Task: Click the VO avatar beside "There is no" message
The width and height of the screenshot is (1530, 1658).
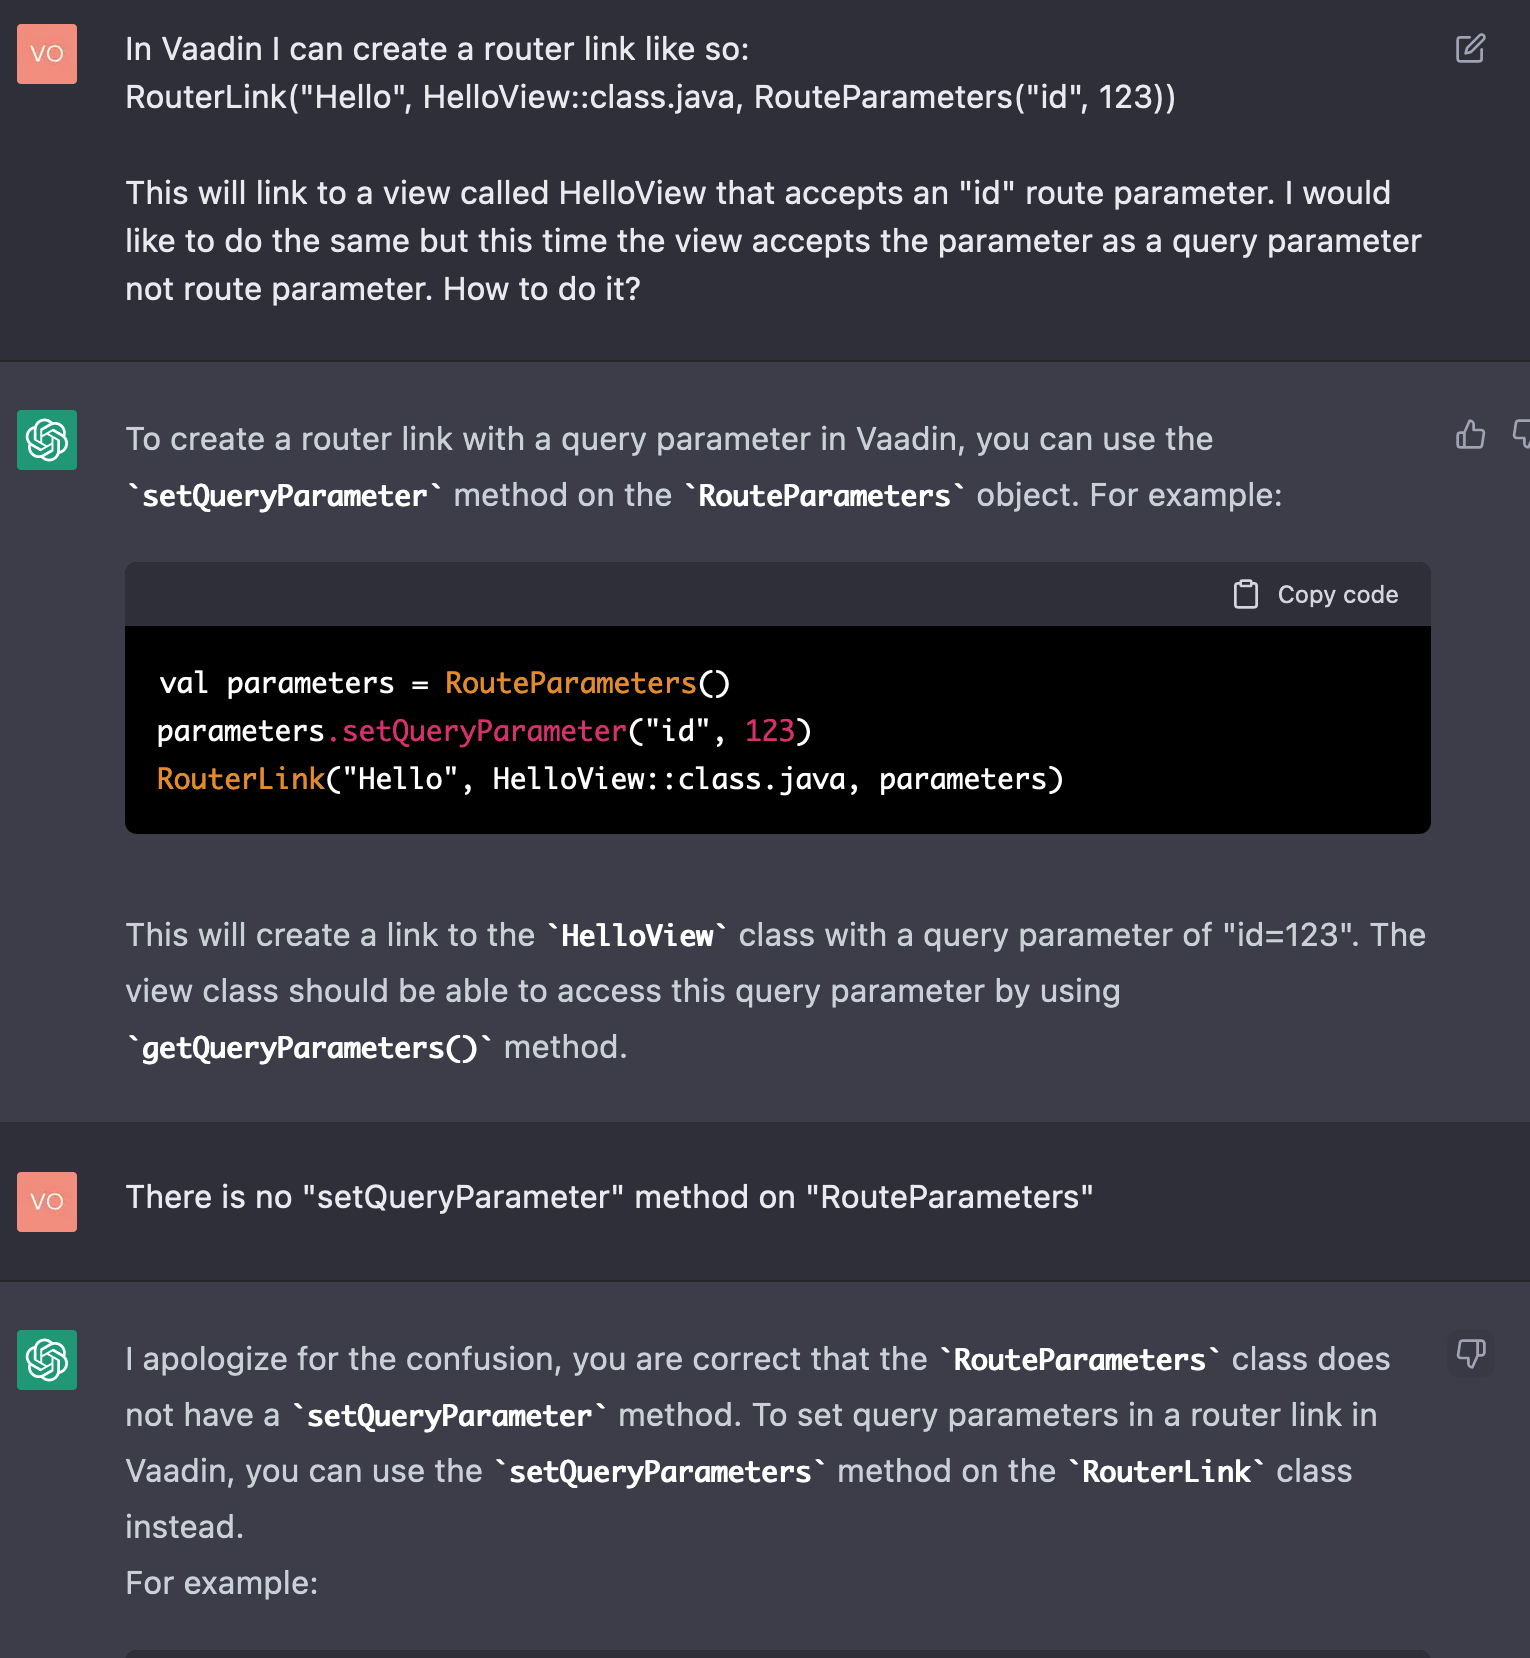Action: (47, 1202)
